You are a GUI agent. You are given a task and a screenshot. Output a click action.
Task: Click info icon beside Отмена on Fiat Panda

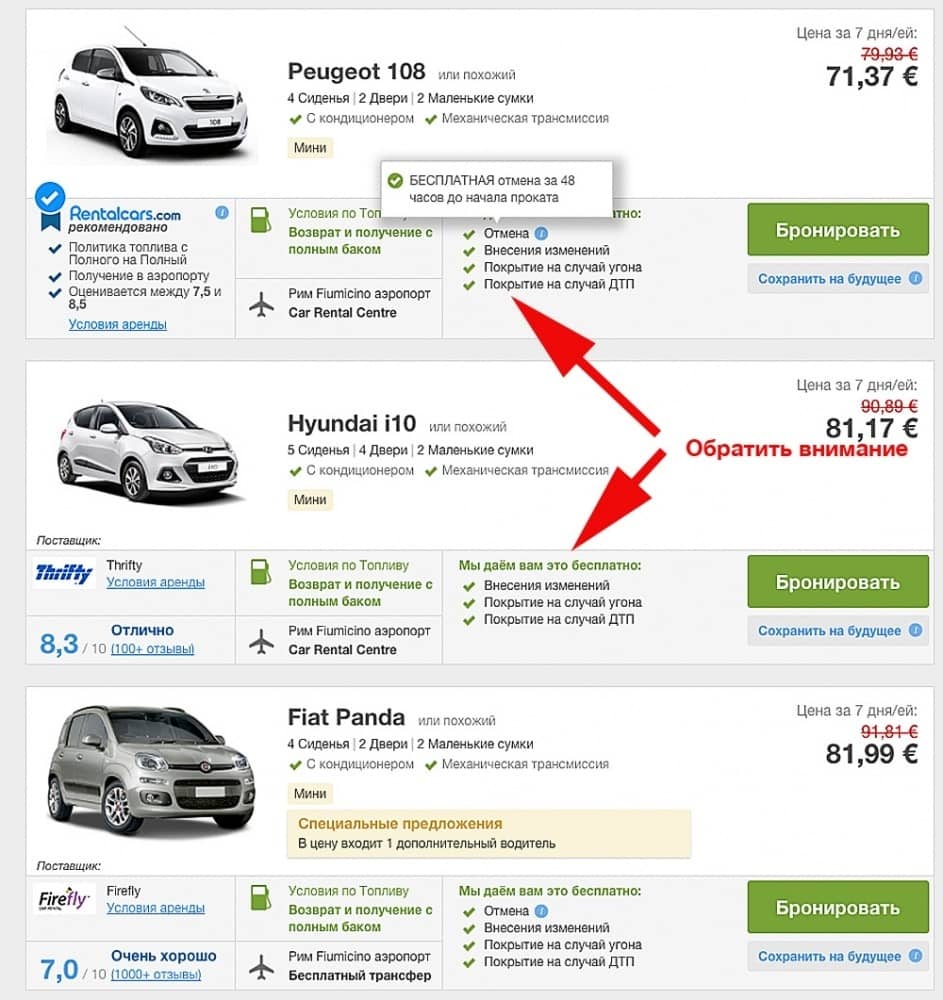(x=541, y=911)
